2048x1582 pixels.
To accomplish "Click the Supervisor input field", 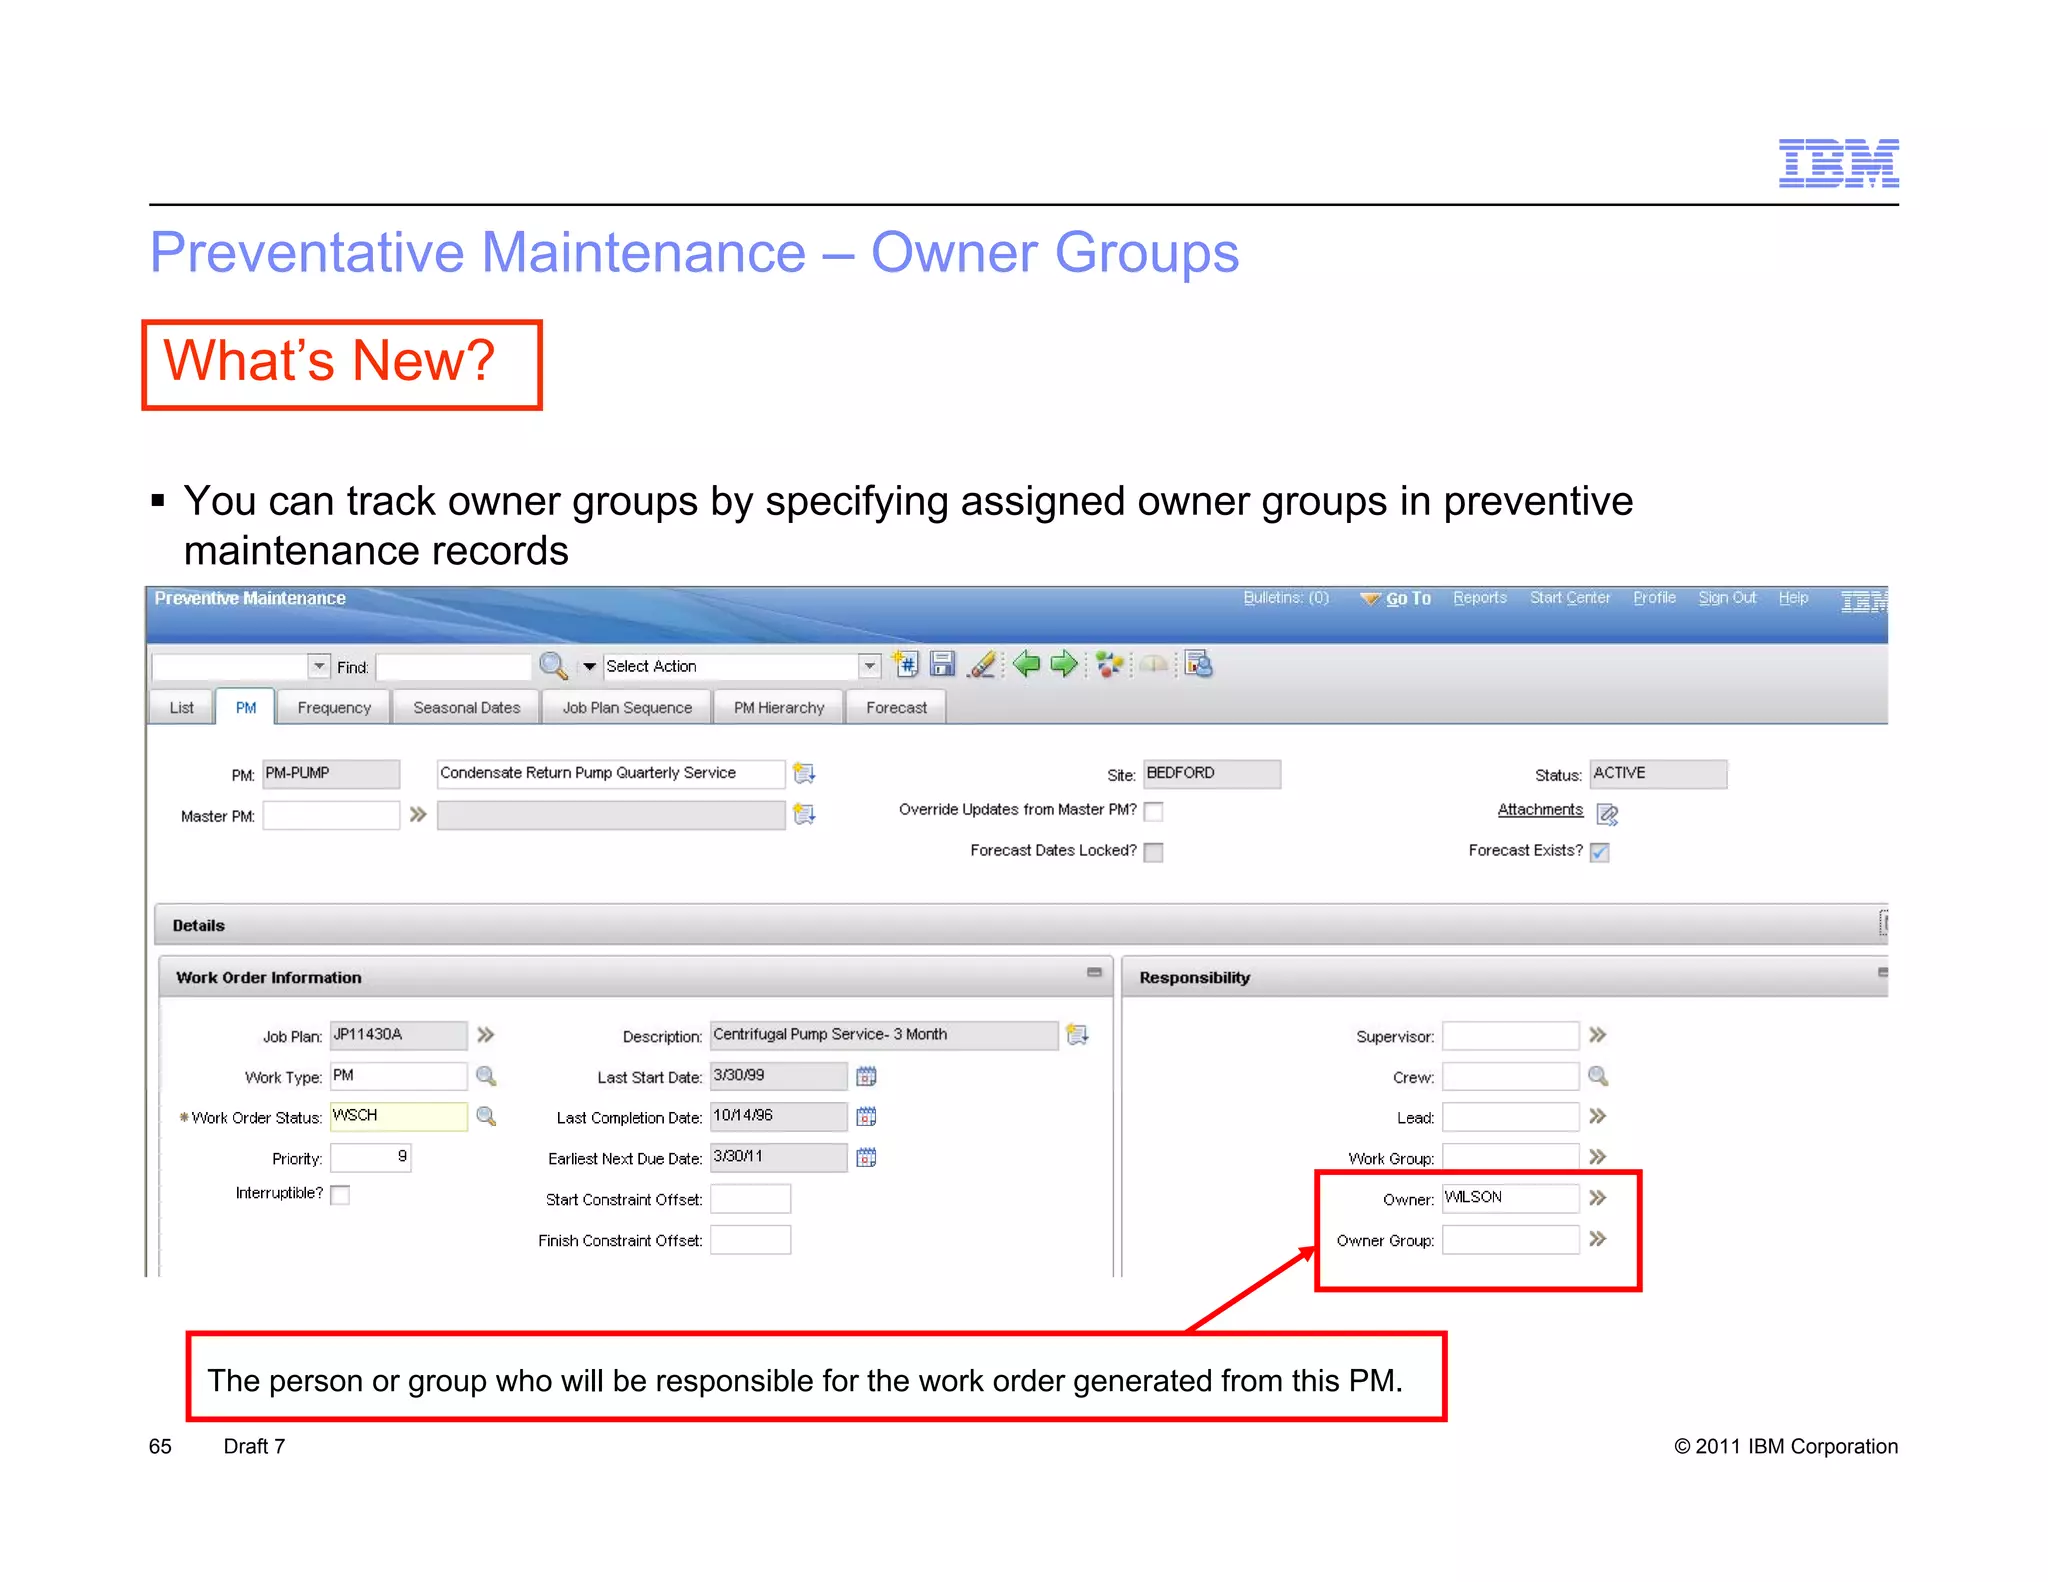I will click(1510, 1035).
